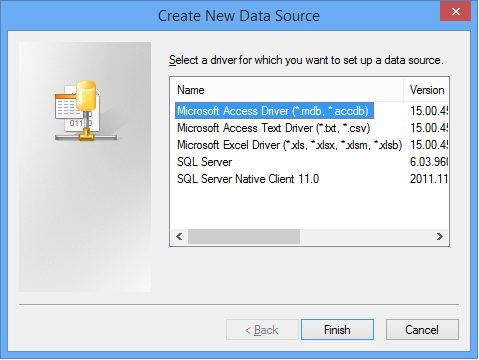
Task: Select the SQL Server driver
Action: coord(204,162)
